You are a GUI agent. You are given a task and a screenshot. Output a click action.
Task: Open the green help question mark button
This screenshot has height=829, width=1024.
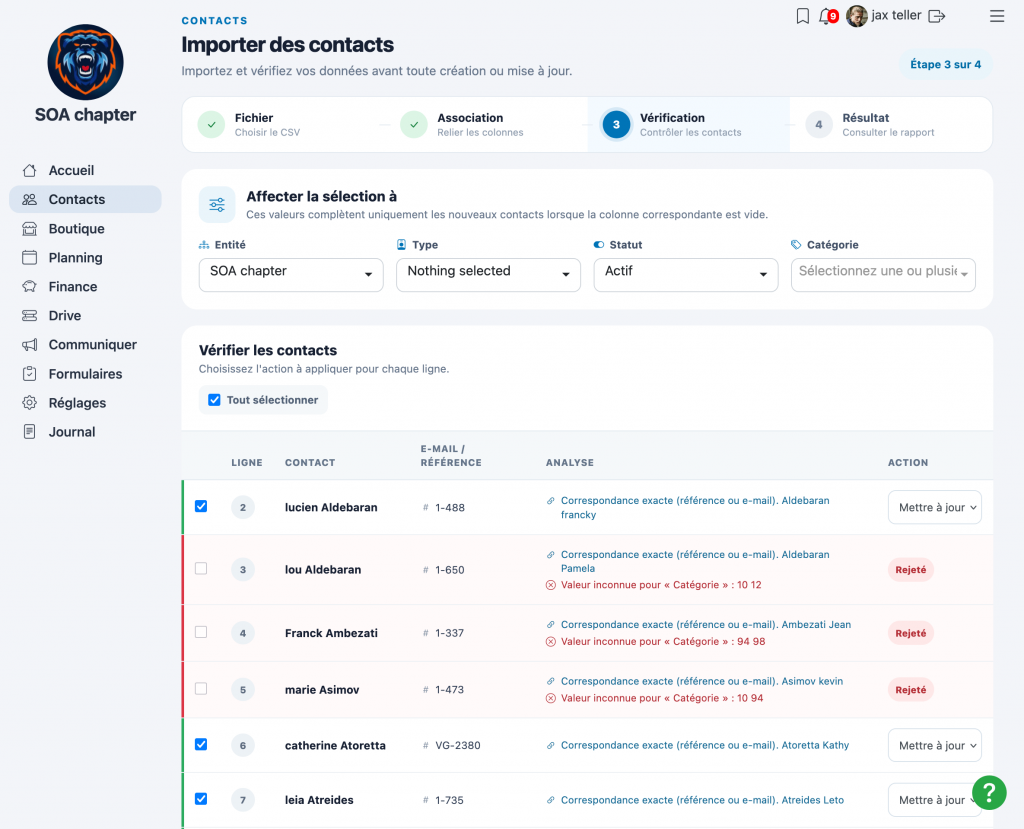[x=989, y=792]
